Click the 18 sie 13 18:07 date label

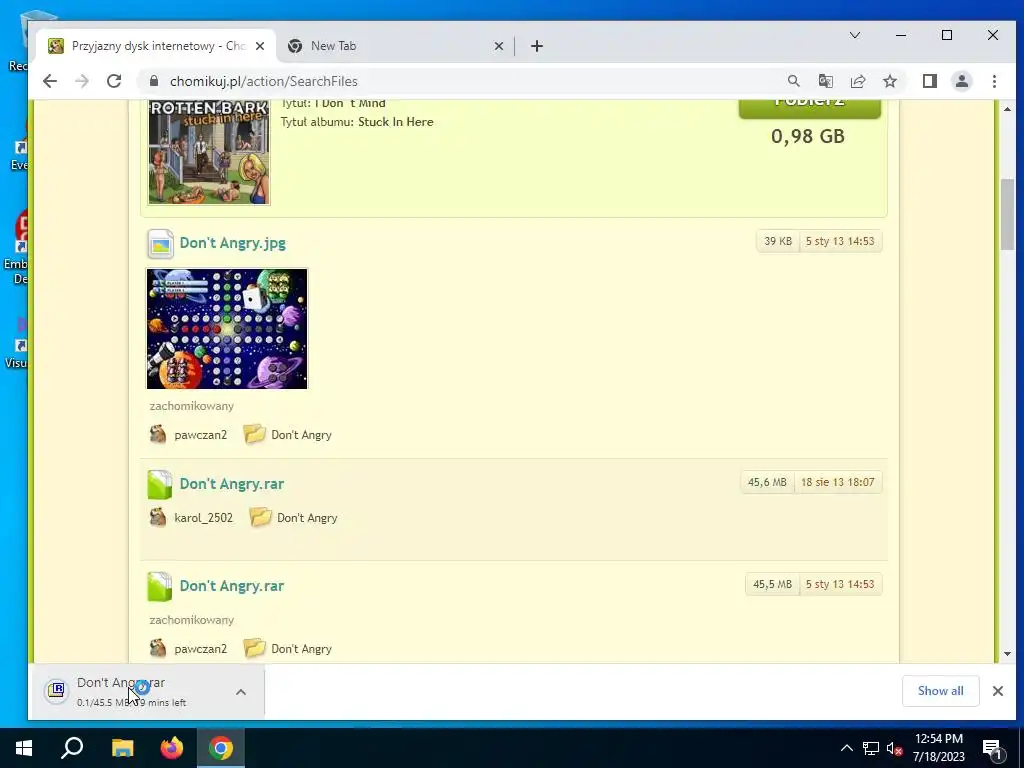click(x=838, y=482)
